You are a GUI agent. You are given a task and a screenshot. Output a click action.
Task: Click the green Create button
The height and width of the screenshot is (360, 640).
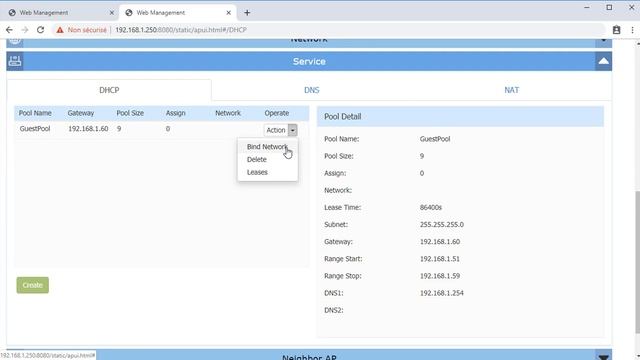33,285
